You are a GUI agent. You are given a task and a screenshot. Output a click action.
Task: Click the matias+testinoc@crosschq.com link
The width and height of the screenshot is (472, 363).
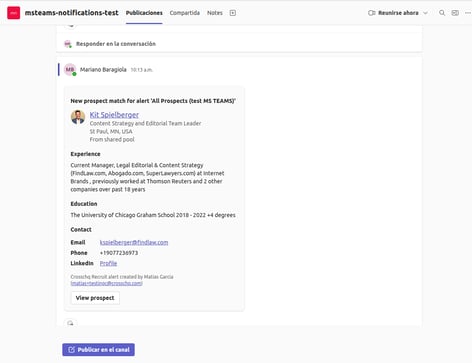click(106, 283)
